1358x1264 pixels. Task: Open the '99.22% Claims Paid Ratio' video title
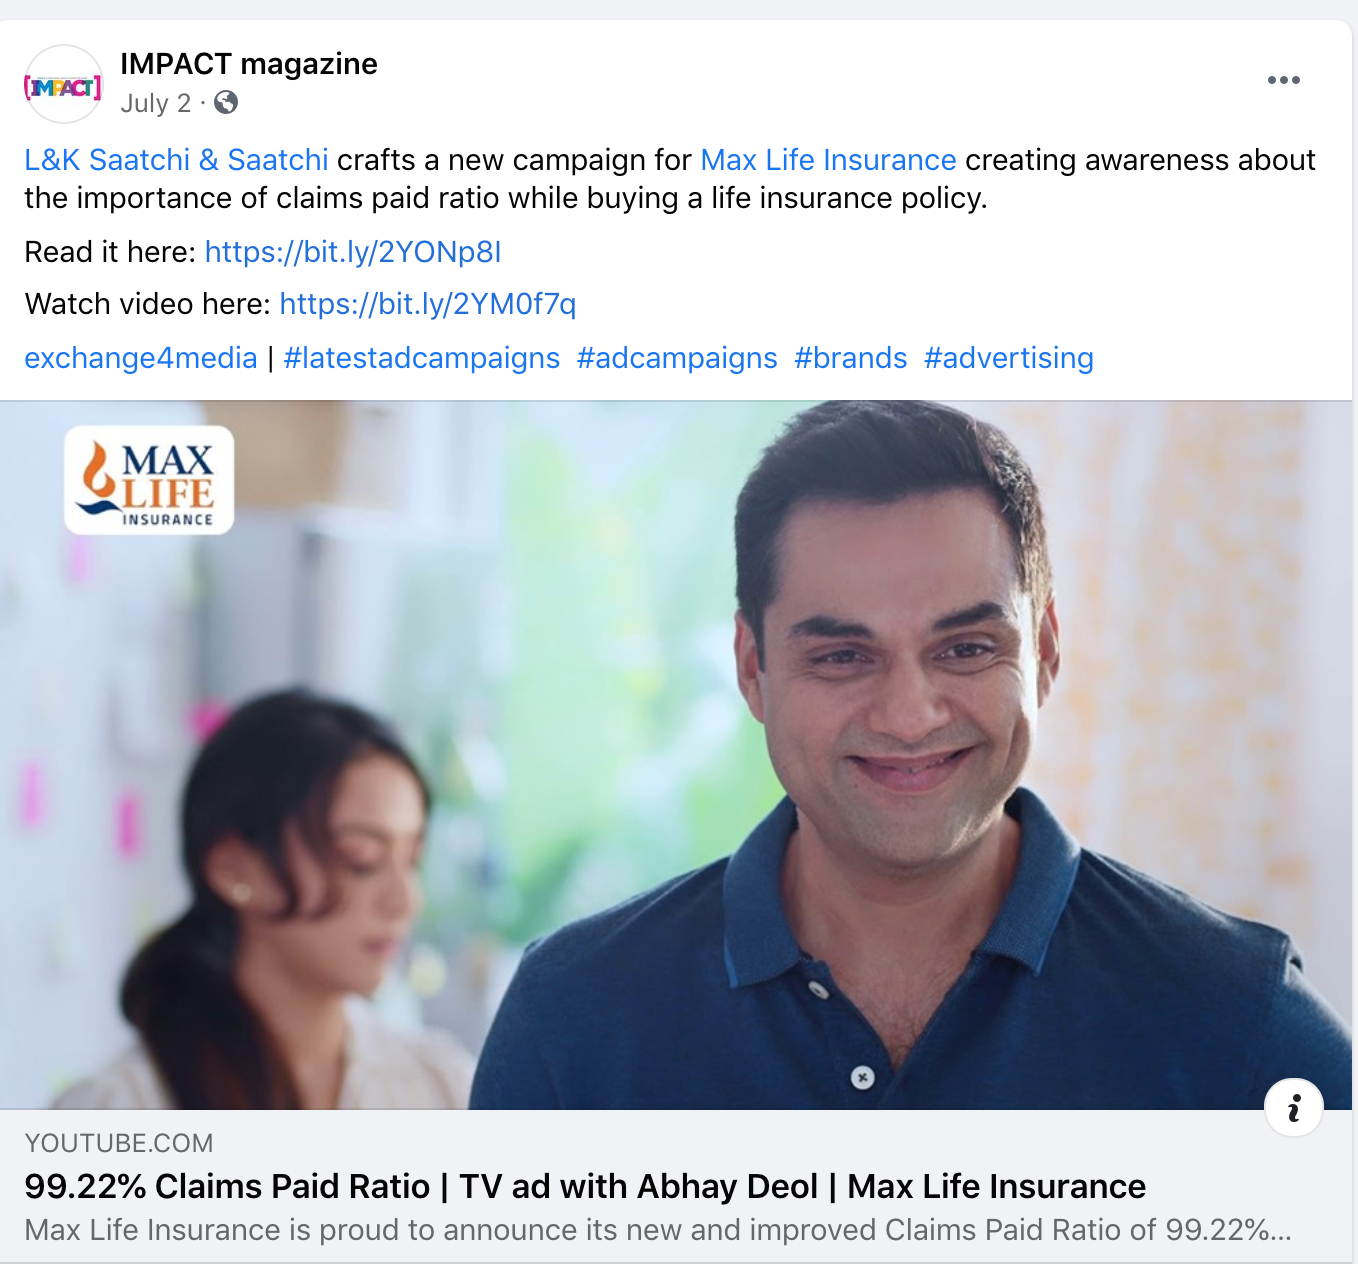coord(585,1186)
